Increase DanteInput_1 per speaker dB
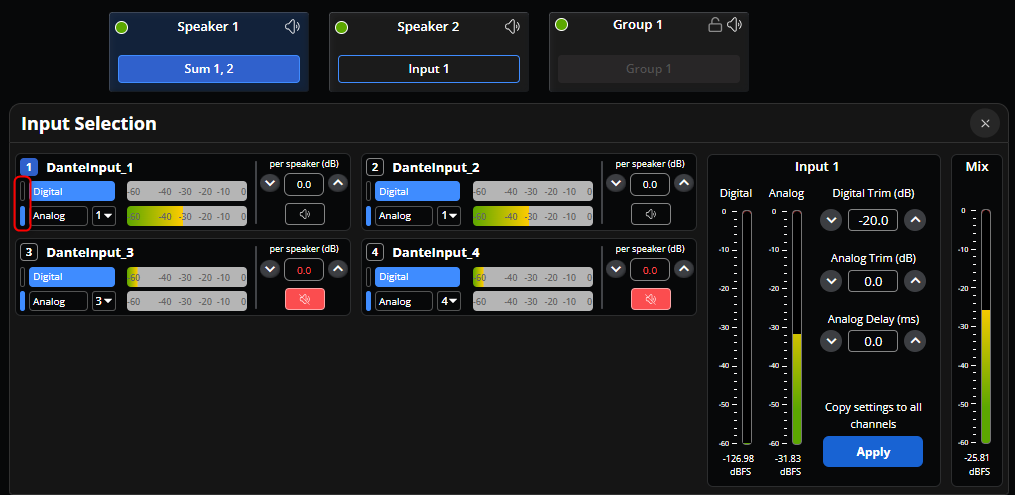 point(338,184)
